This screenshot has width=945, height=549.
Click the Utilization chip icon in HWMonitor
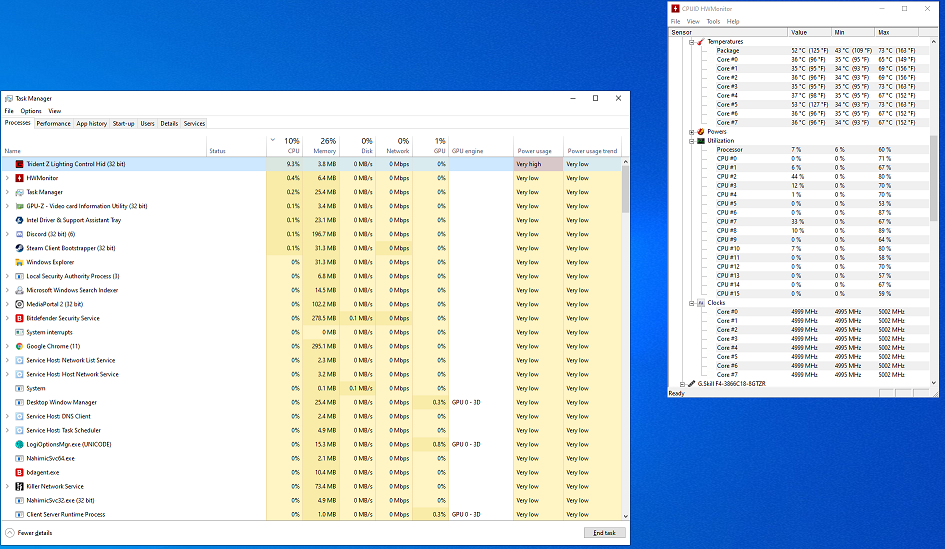coord(700,140)
